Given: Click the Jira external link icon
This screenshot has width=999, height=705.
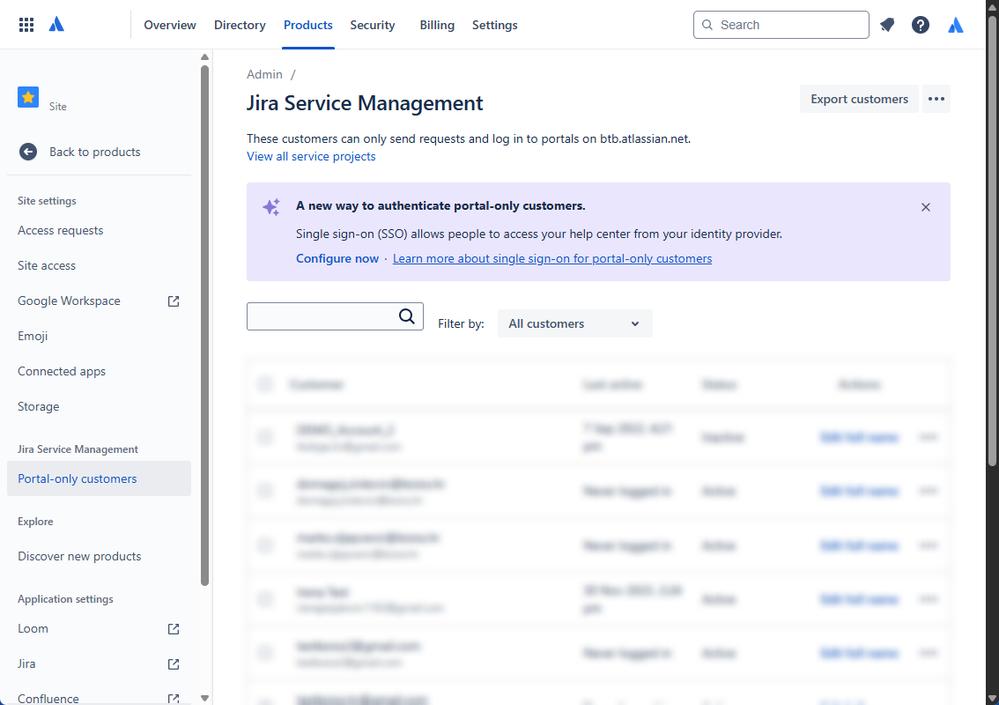Looking at the screenshot, I should coord(173,664).
